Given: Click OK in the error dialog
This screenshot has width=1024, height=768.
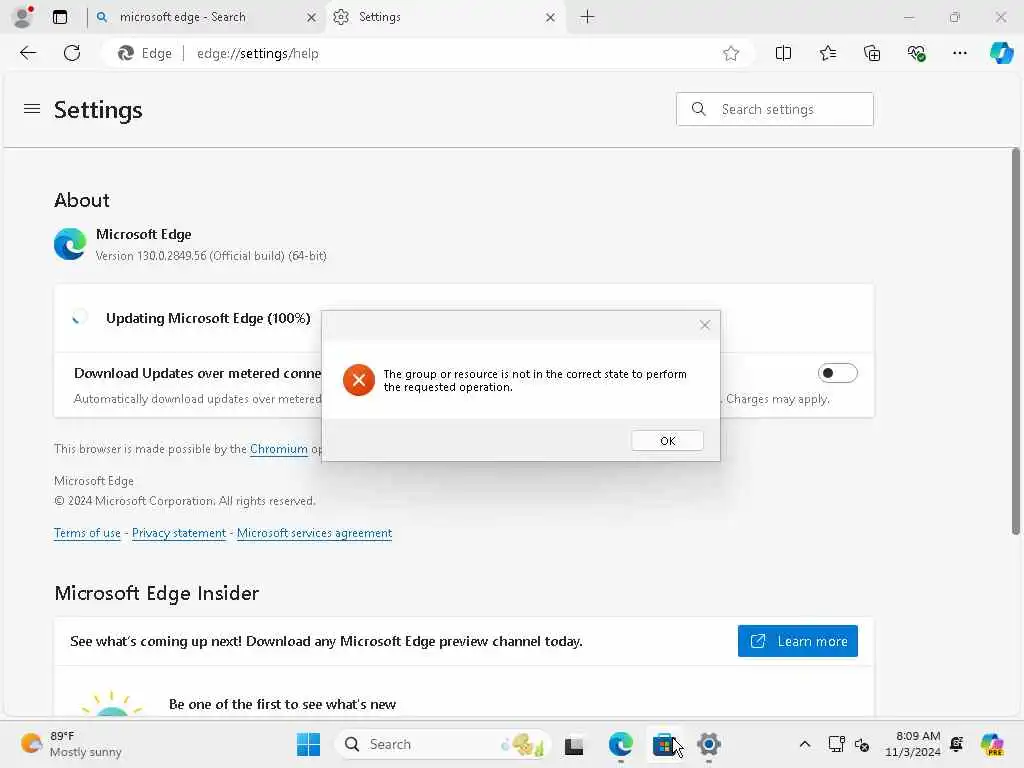Looking at the screenshot, I should pyautogui.click(x=667, y=441).
